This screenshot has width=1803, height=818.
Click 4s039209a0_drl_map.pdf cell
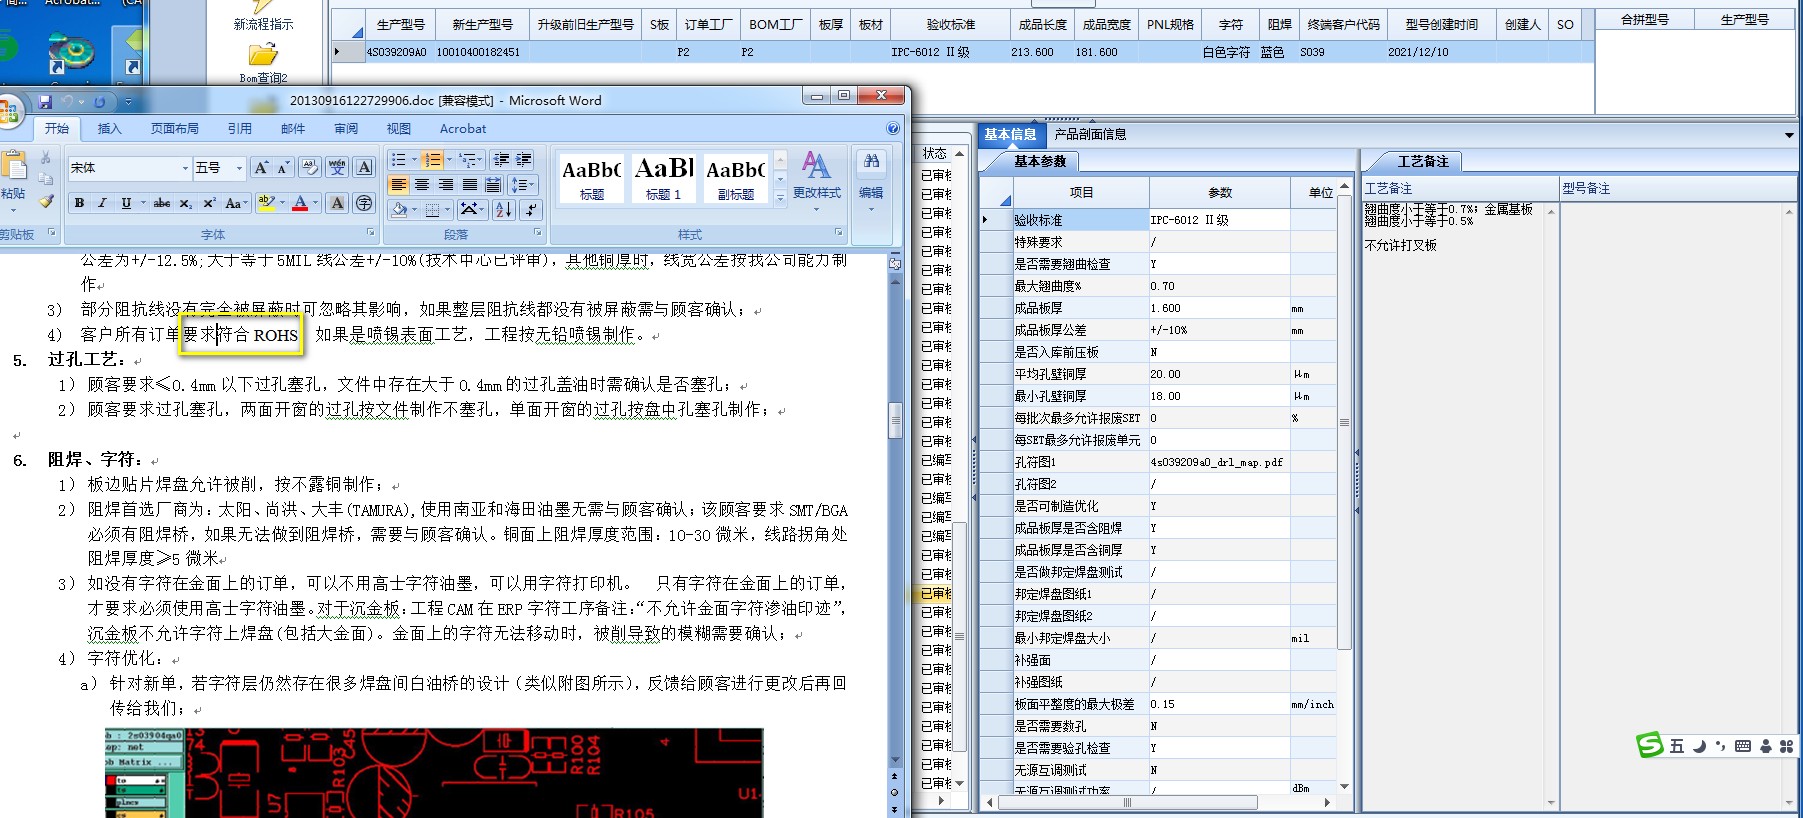click(x=1219, y=462)
